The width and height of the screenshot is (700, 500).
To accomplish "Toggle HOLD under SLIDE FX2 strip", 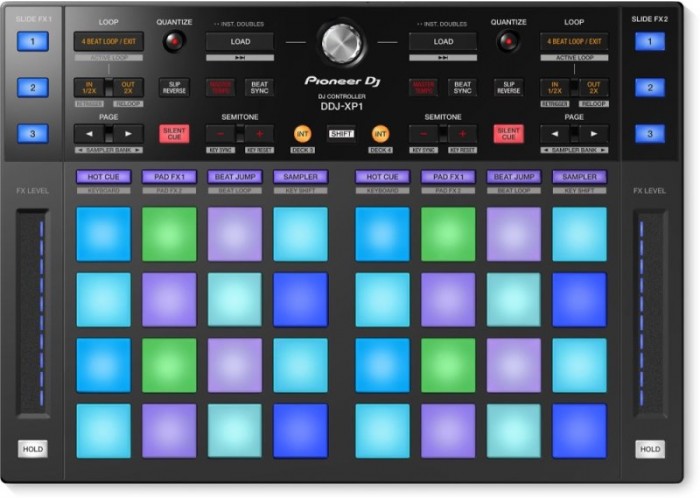I will click(650, 449).
